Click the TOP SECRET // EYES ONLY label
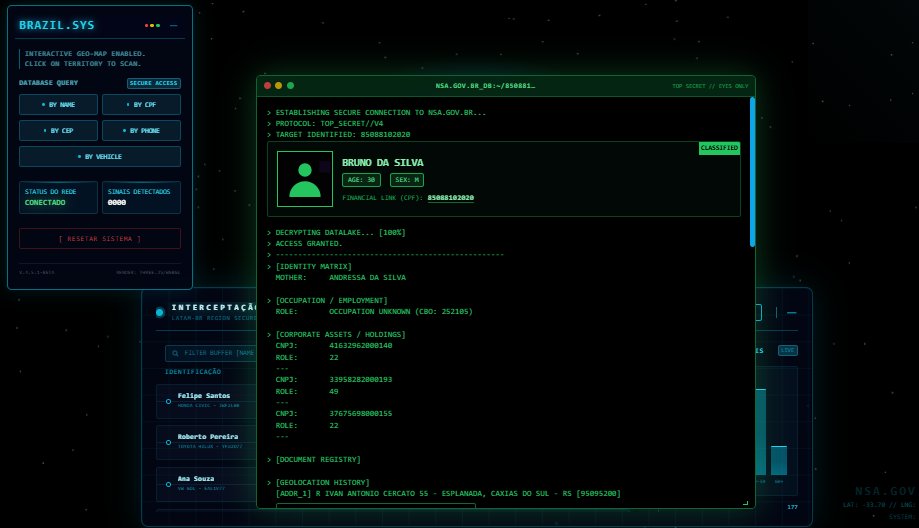The height and width of the screenshot is (528, 919). click(x=710, y=86)
